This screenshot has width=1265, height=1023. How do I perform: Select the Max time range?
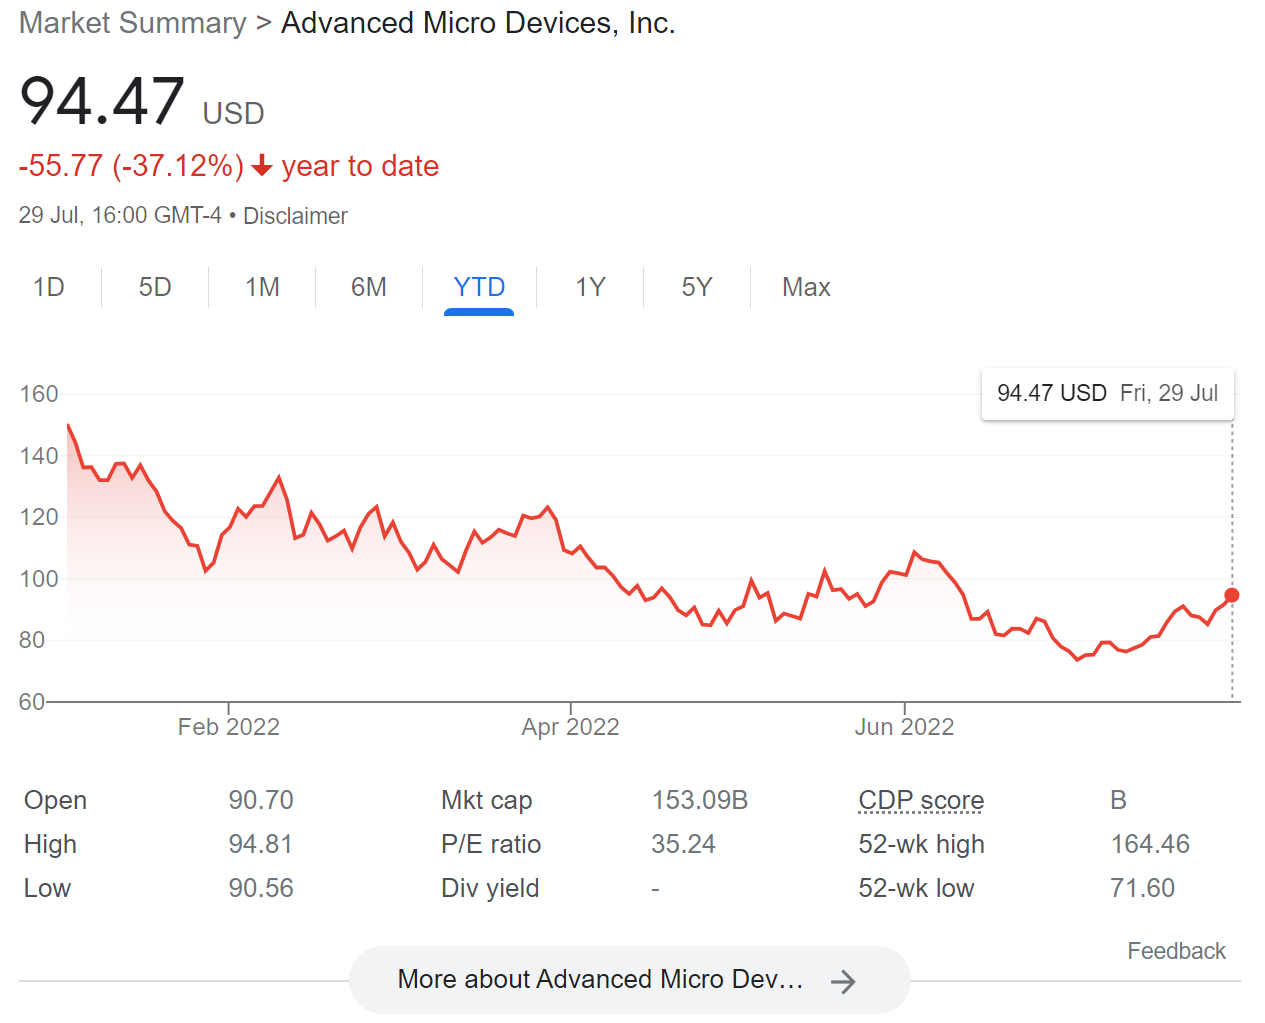coord(806,288)
